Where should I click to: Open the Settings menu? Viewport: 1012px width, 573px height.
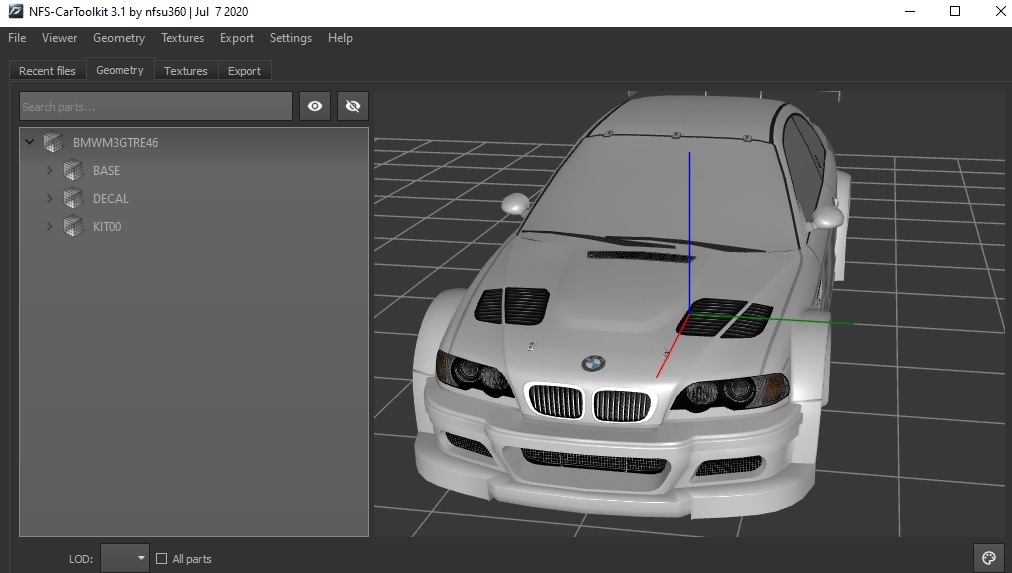coord(290,38)
